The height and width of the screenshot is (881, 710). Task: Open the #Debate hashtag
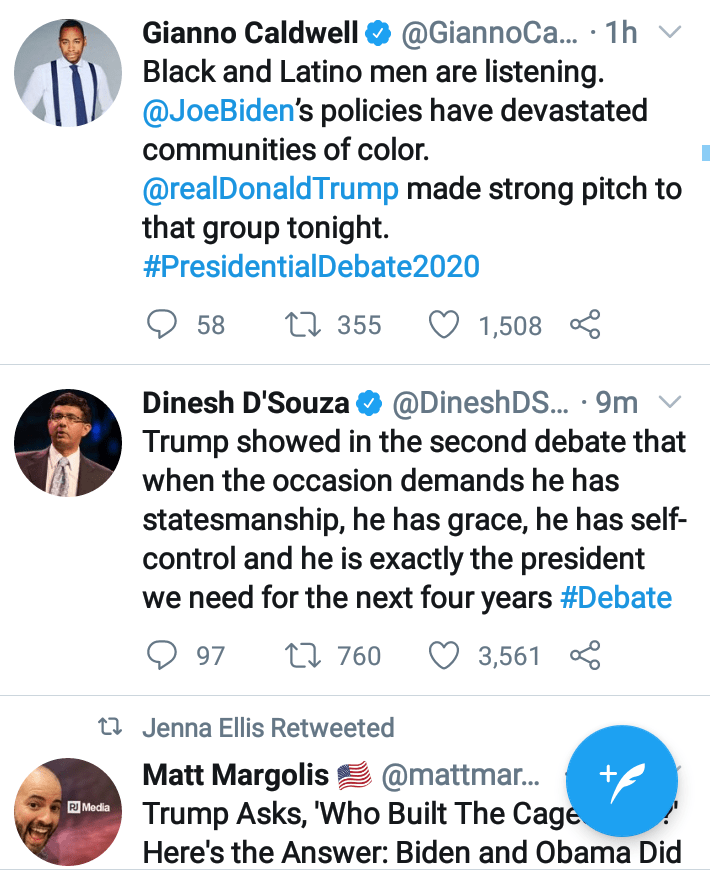[x=616, y=598]
